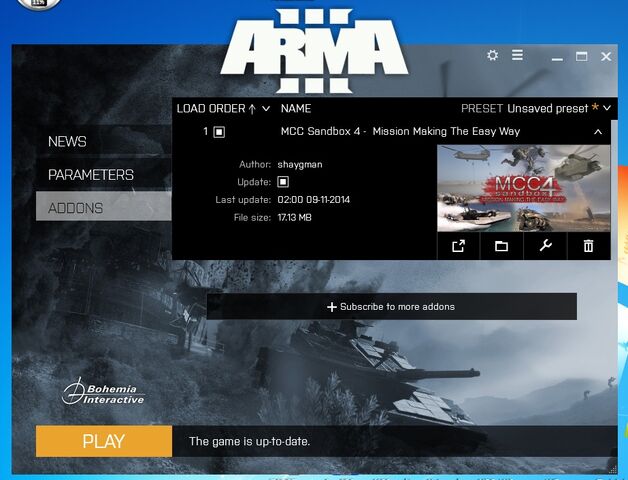Expand the Preset dropdown chevron
The width and height of the screenshot is (628, 480).
[x=607, y=108]
